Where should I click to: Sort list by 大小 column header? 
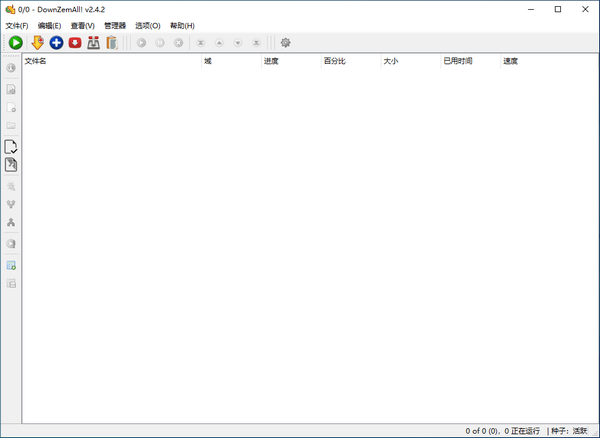click(x=410, y=61)
